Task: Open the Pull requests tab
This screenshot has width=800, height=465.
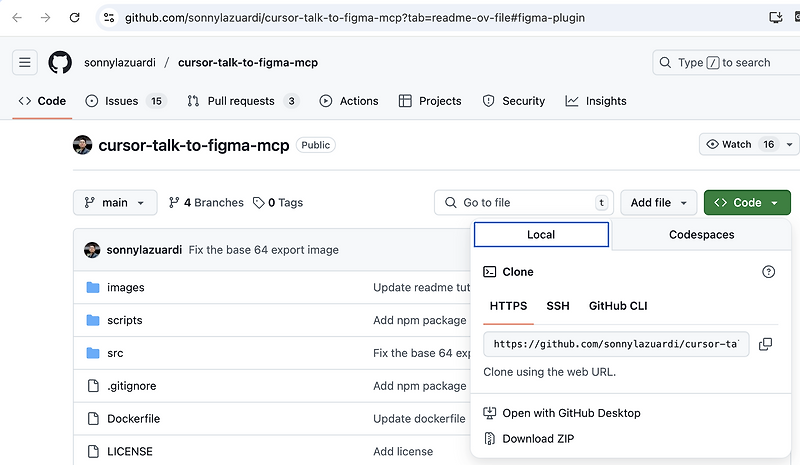Action: point(242,101)
